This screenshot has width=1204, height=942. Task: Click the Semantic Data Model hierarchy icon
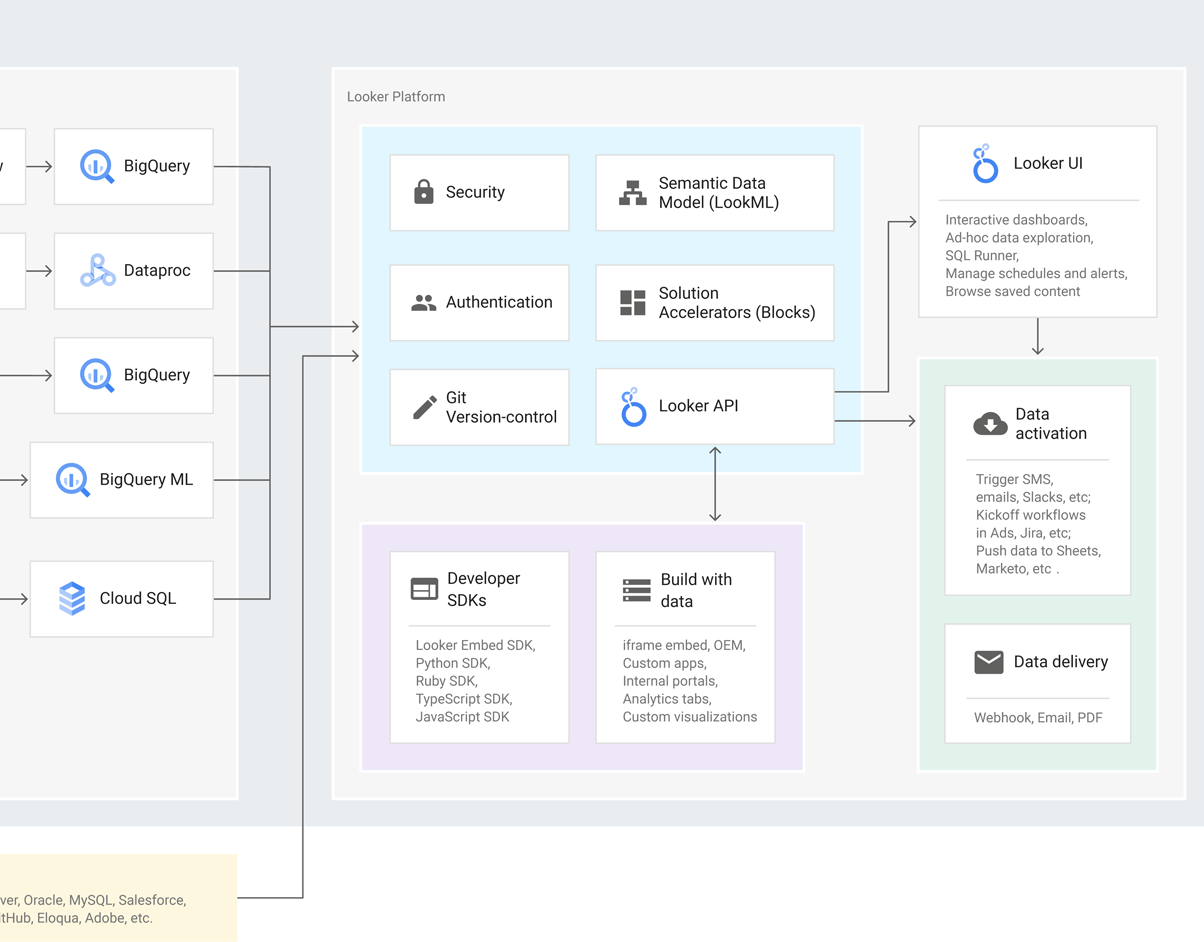tap(633, 193)
